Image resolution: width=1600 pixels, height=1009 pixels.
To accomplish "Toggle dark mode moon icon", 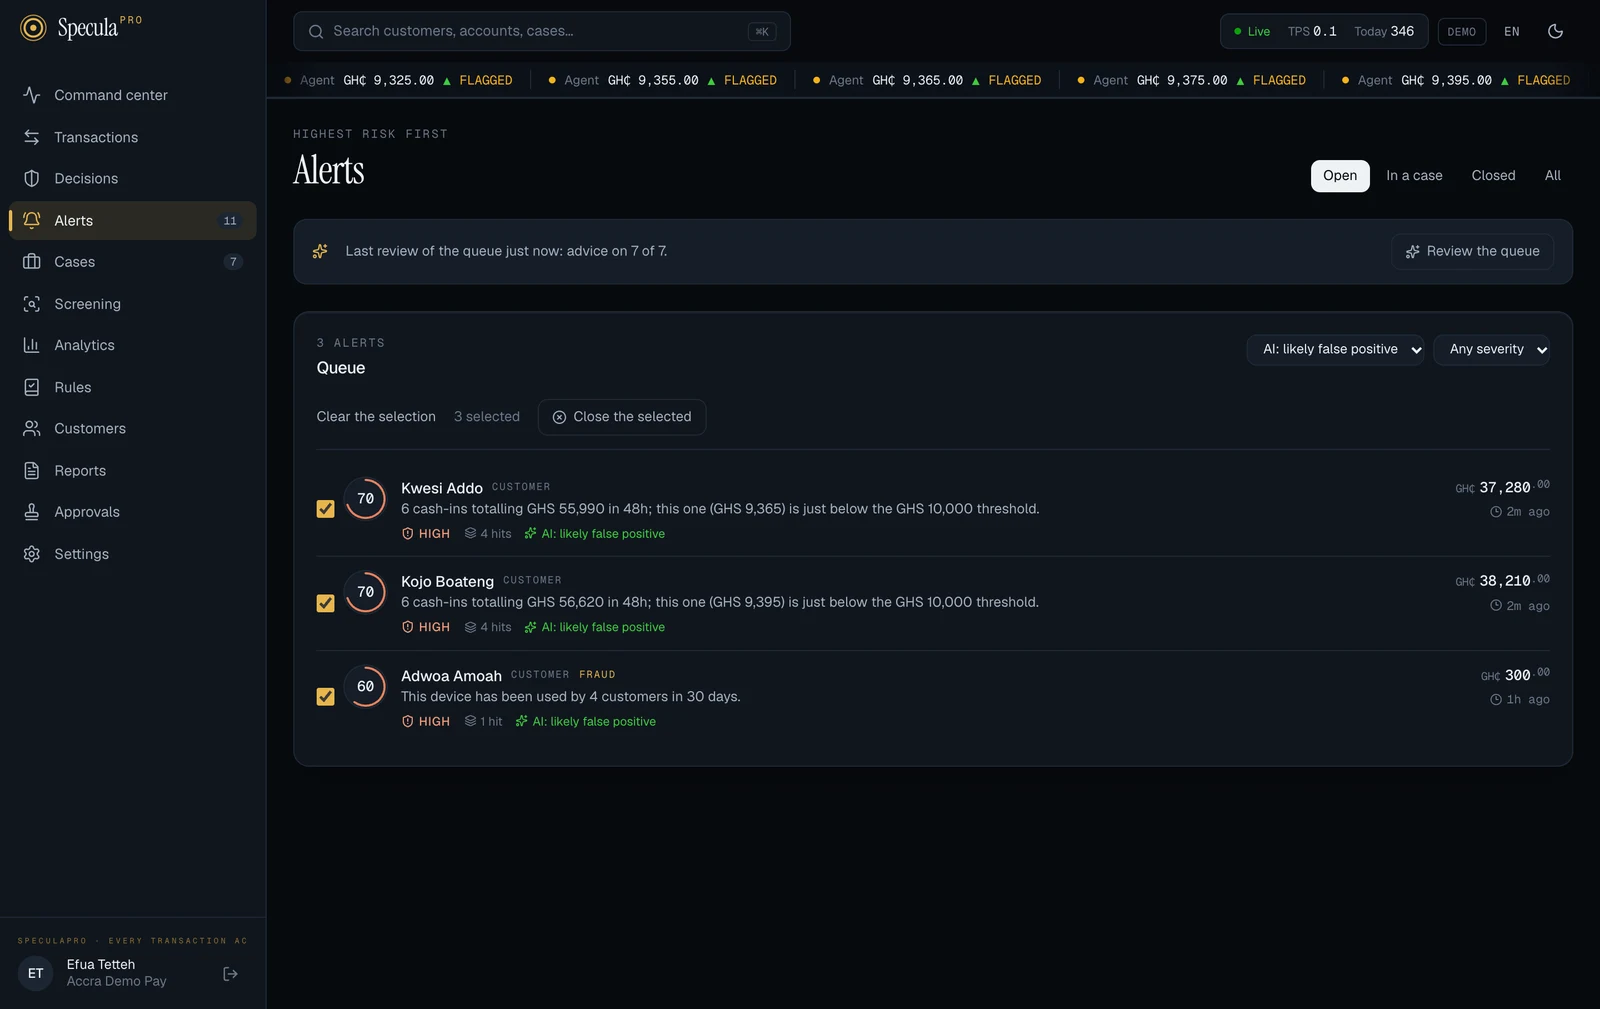I will point(1555,31).
